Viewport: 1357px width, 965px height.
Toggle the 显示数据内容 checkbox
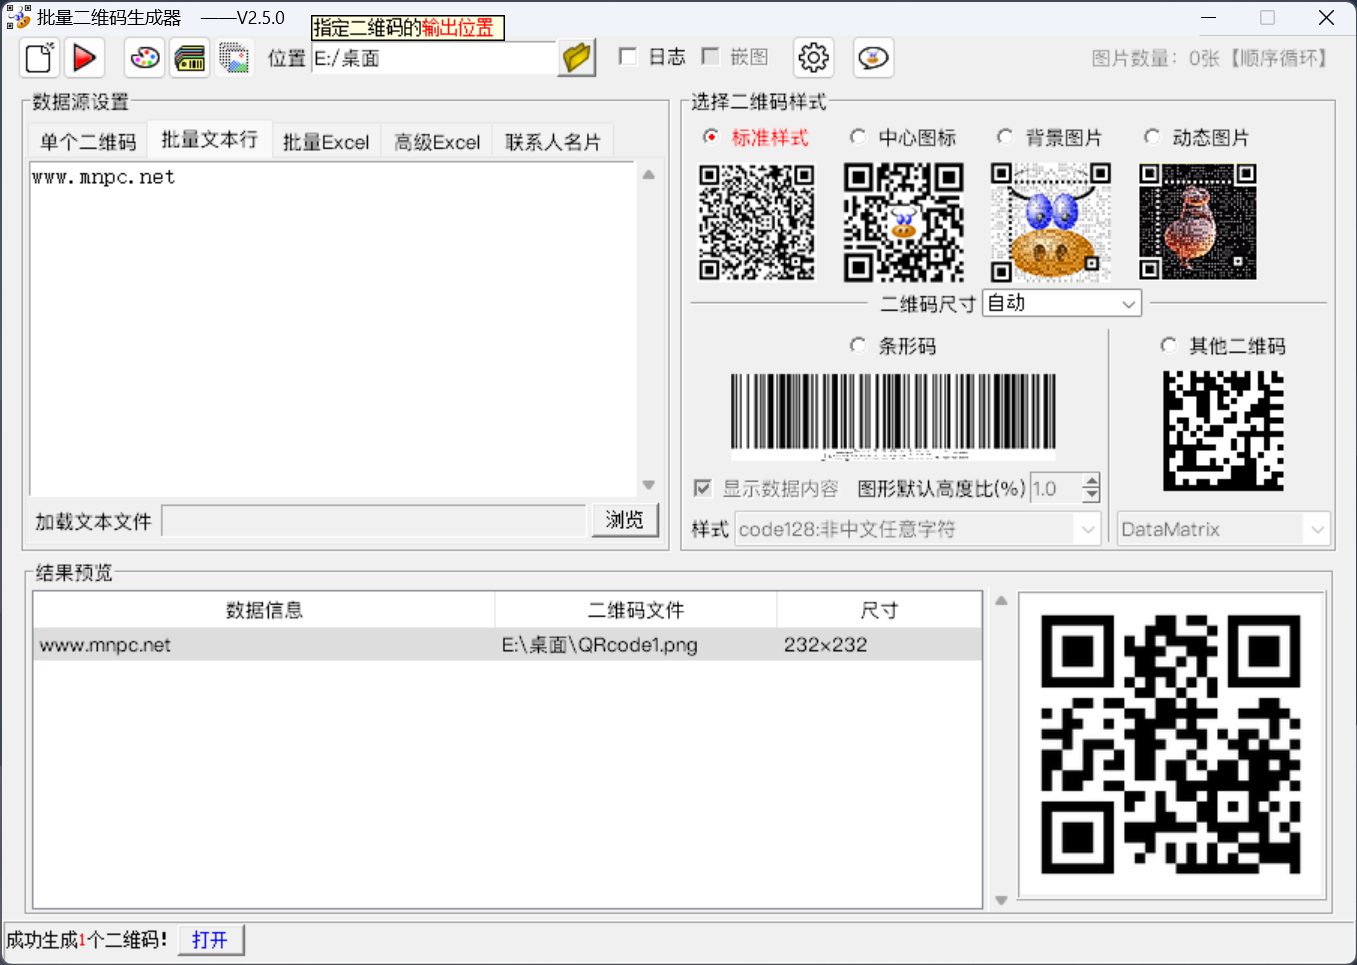coord(702,488)
